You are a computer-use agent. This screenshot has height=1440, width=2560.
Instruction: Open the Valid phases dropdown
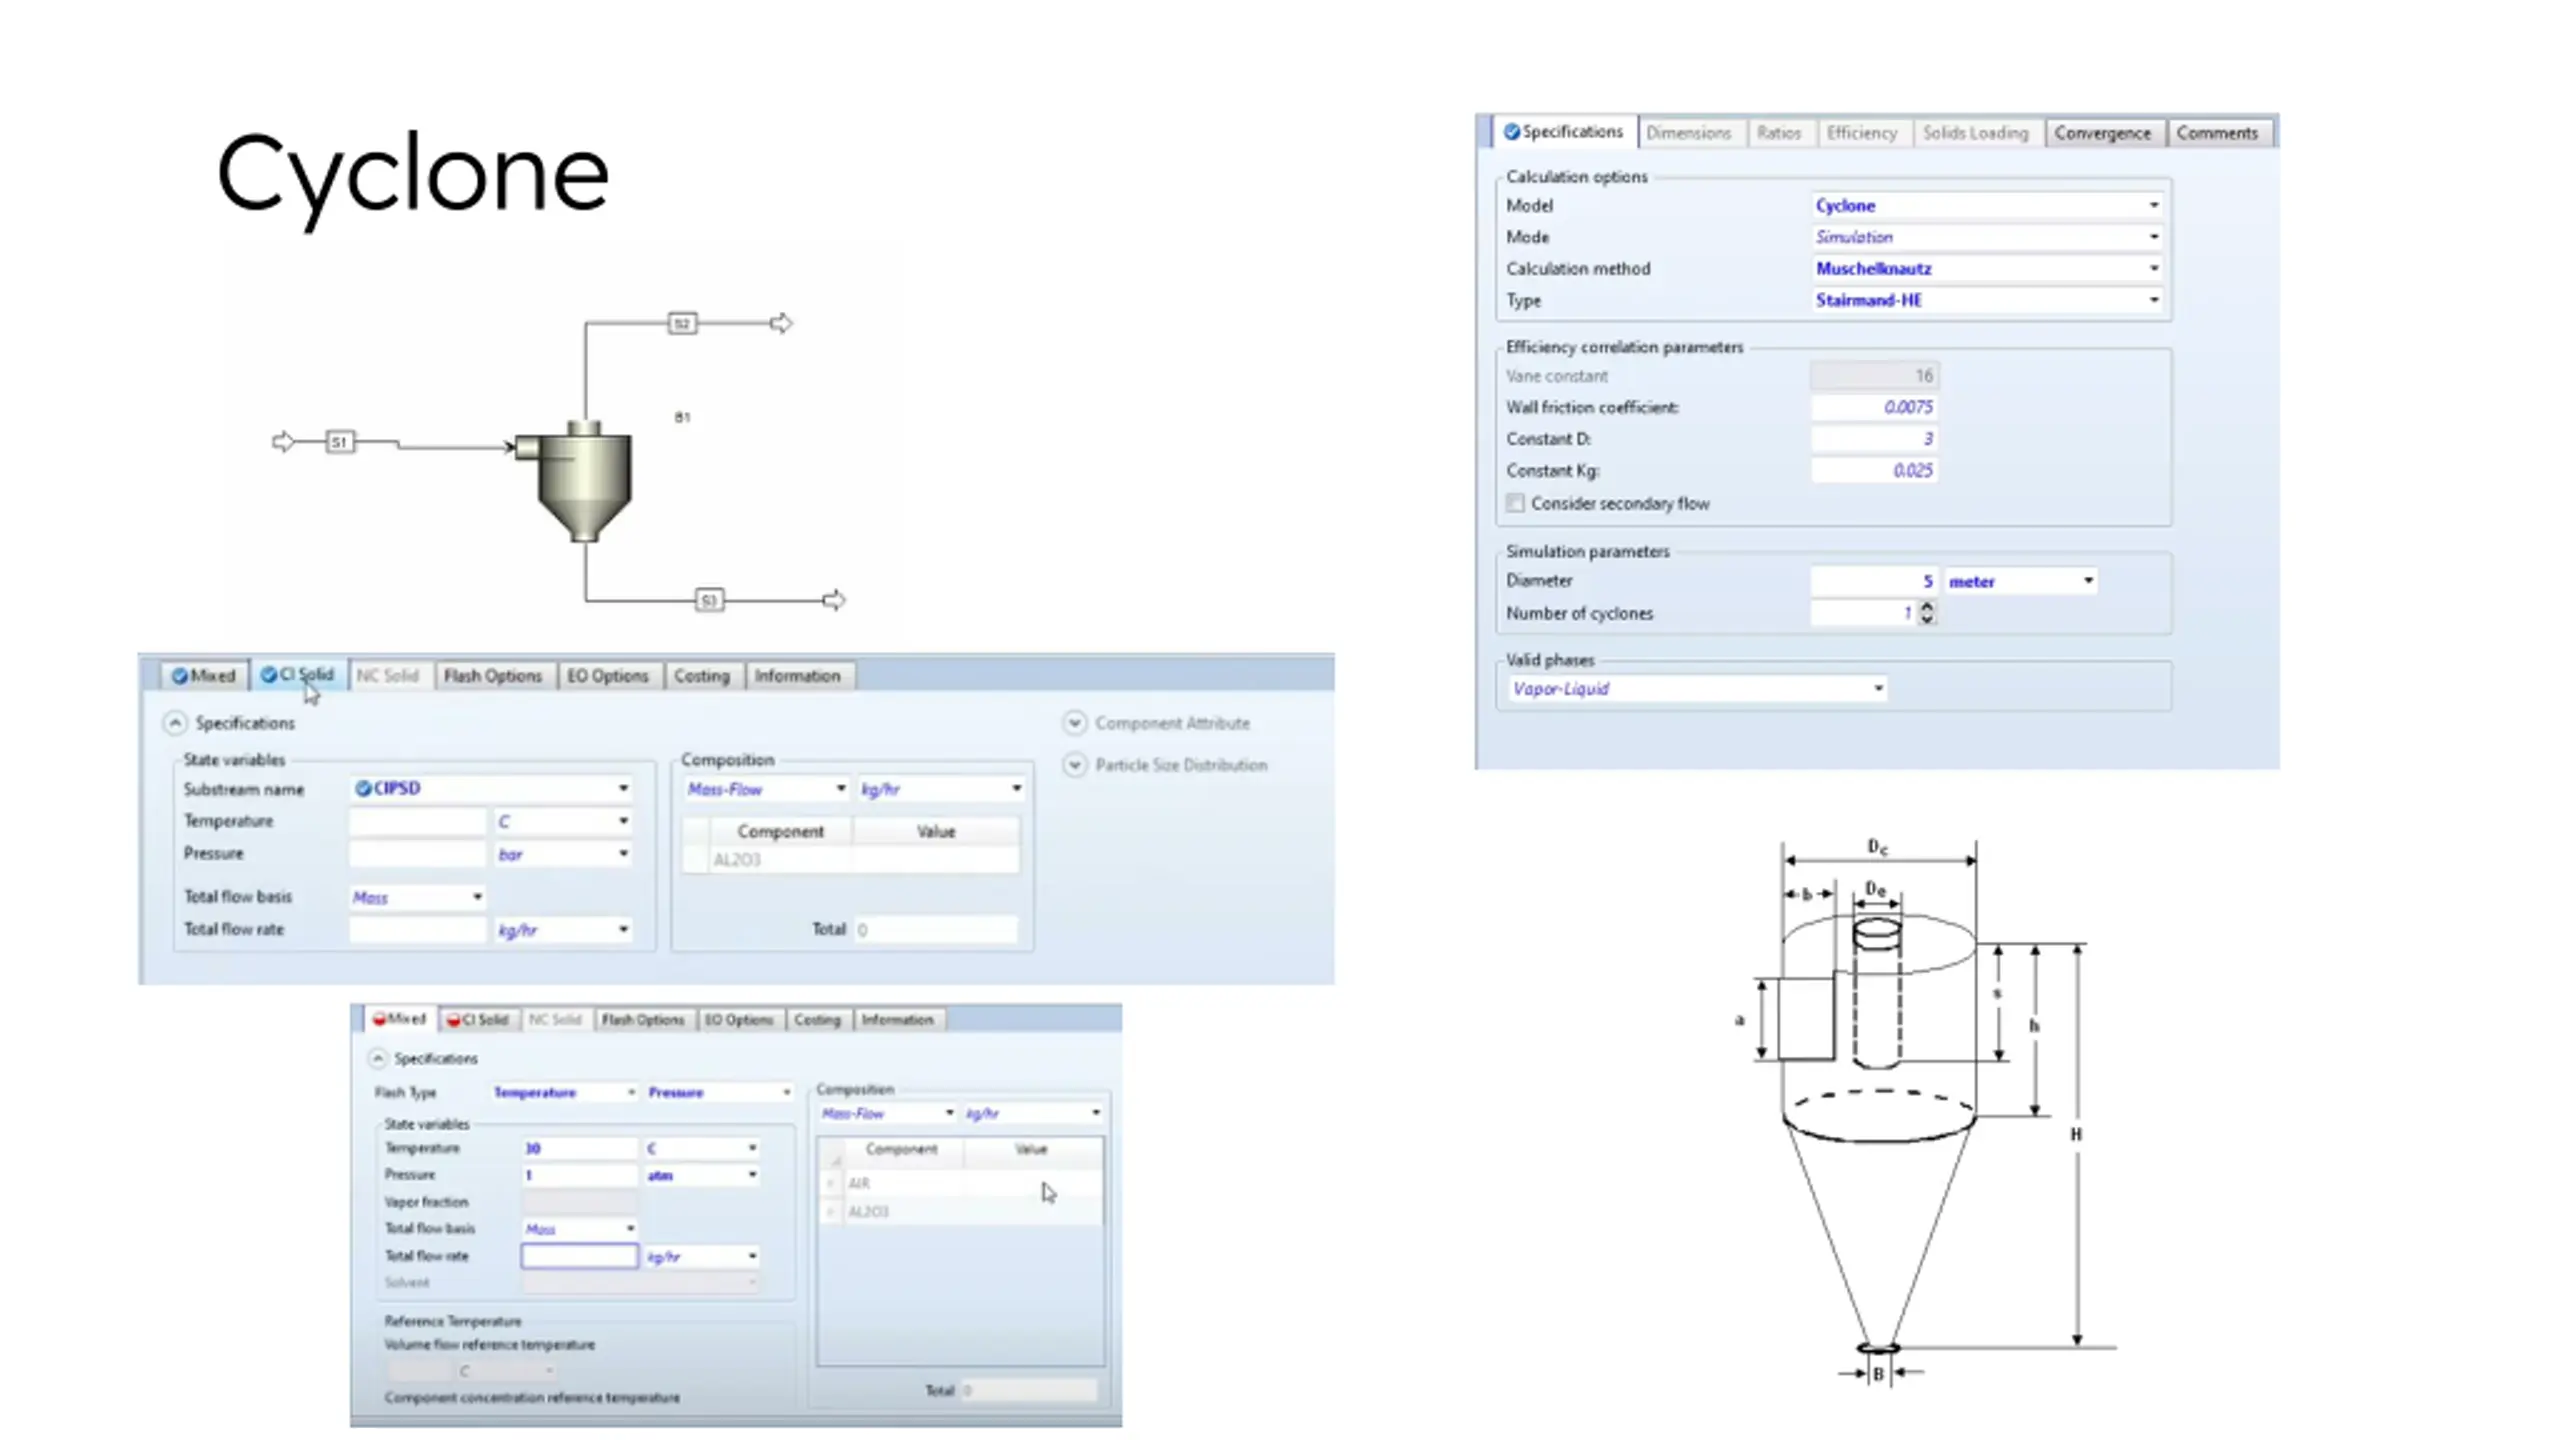pos(1877,689)
